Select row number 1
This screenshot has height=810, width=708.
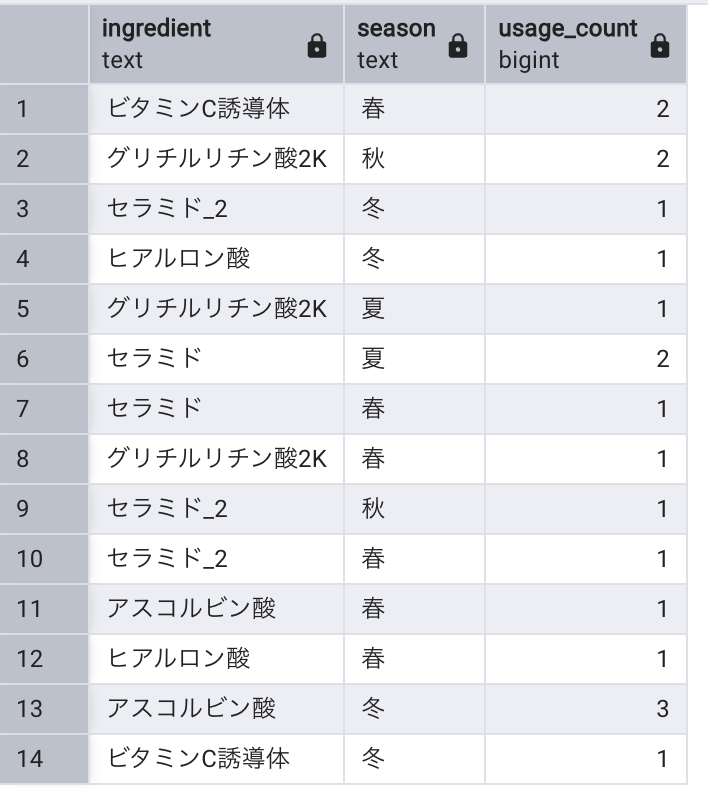[x=44, y=109]
